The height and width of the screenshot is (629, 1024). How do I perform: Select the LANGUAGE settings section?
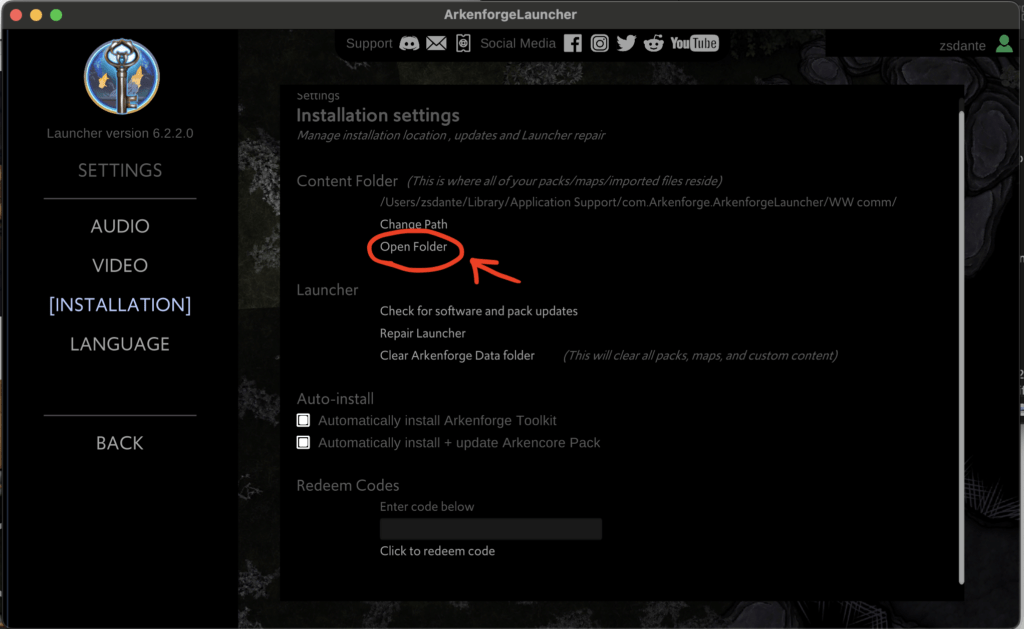(x=120, y=344)
